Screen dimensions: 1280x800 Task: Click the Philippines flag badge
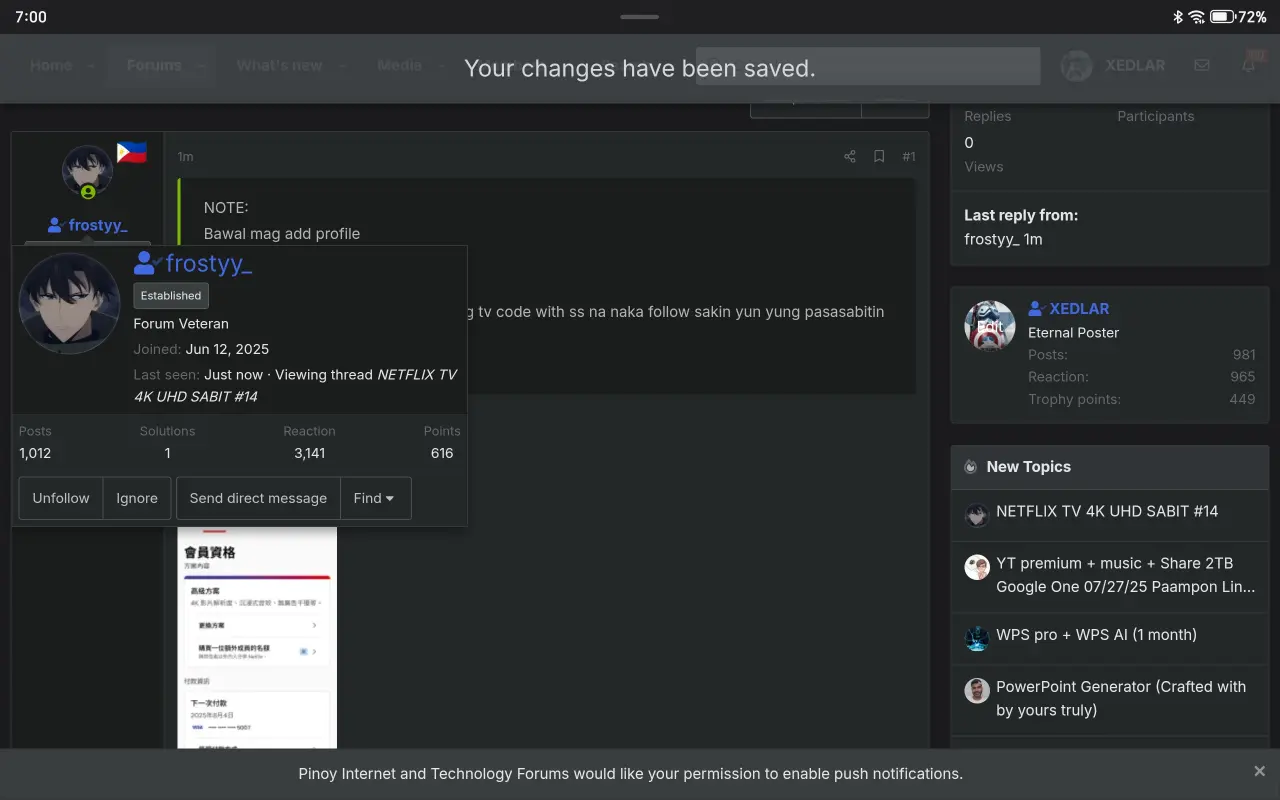coord(132,153)
